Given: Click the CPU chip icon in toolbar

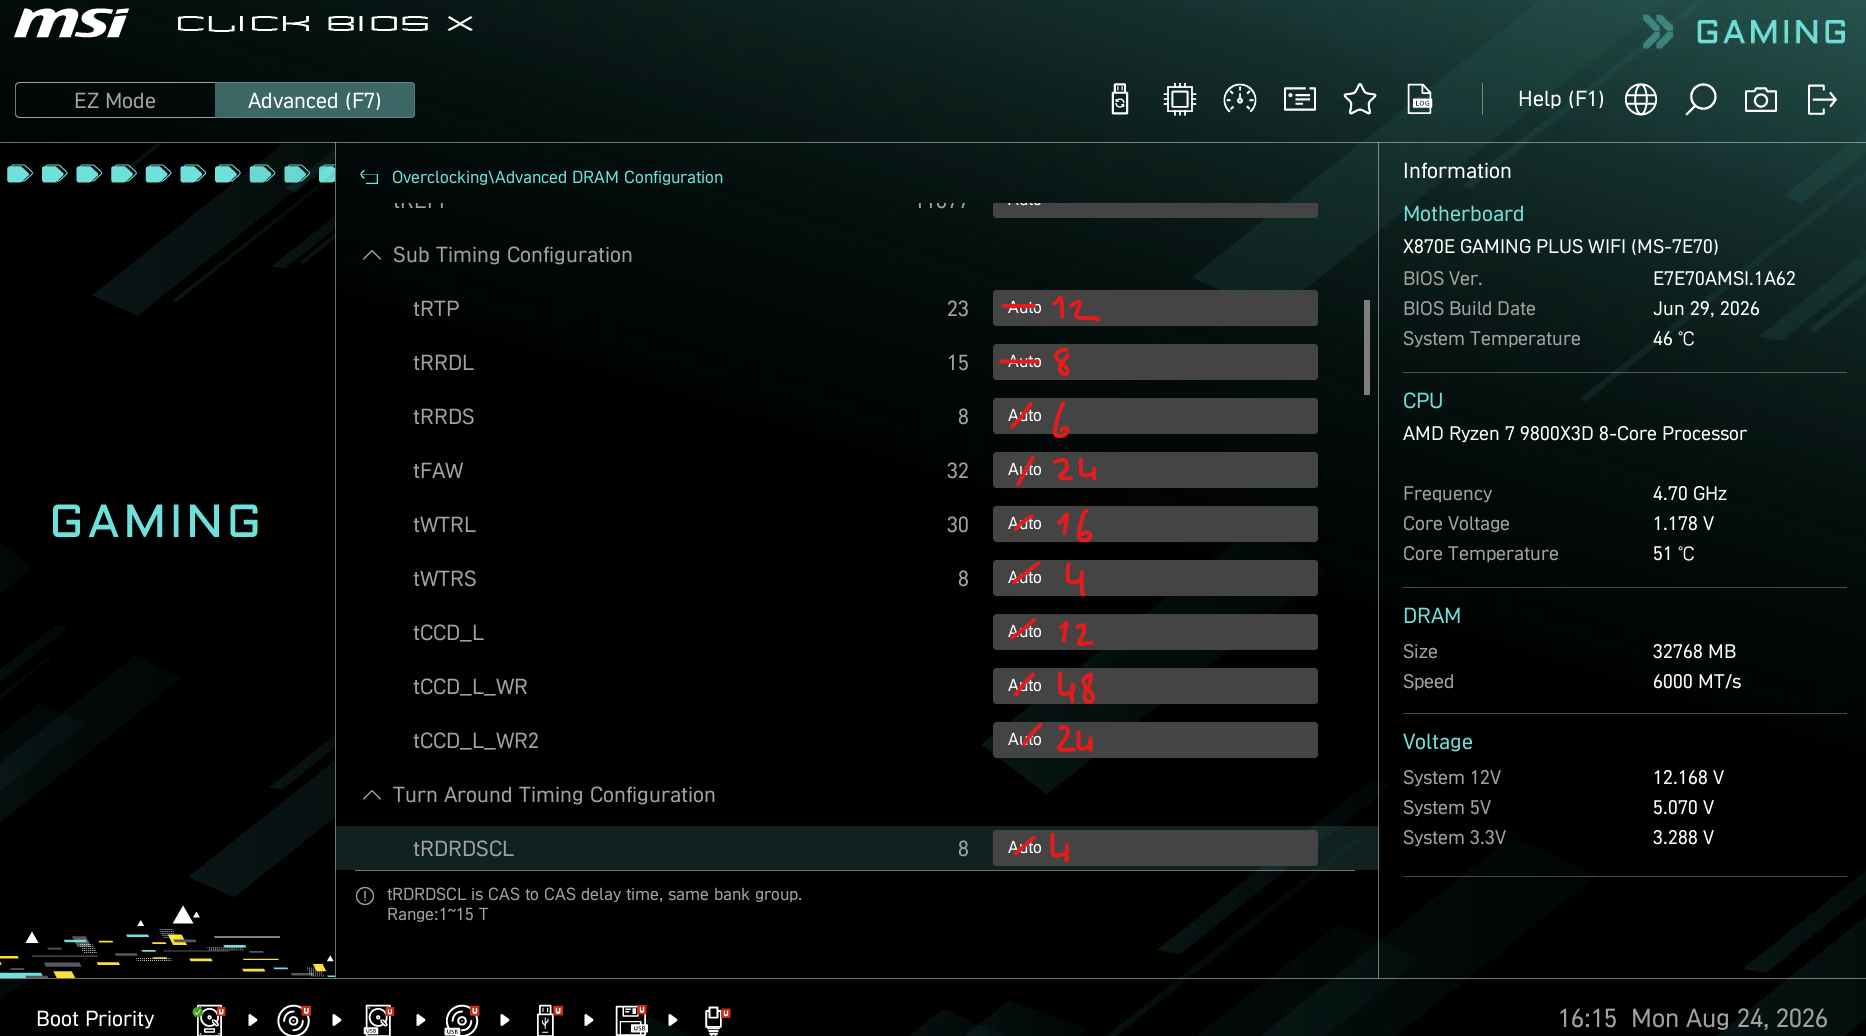Looking at the screenshot, I should coord(1180,100).
